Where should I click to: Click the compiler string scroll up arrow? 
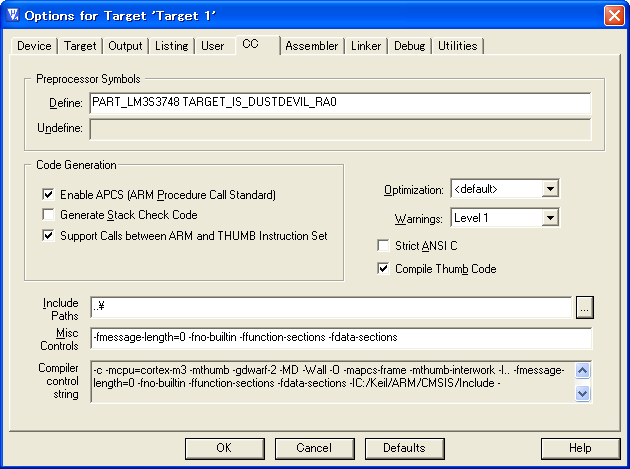(x=582, y=371)
